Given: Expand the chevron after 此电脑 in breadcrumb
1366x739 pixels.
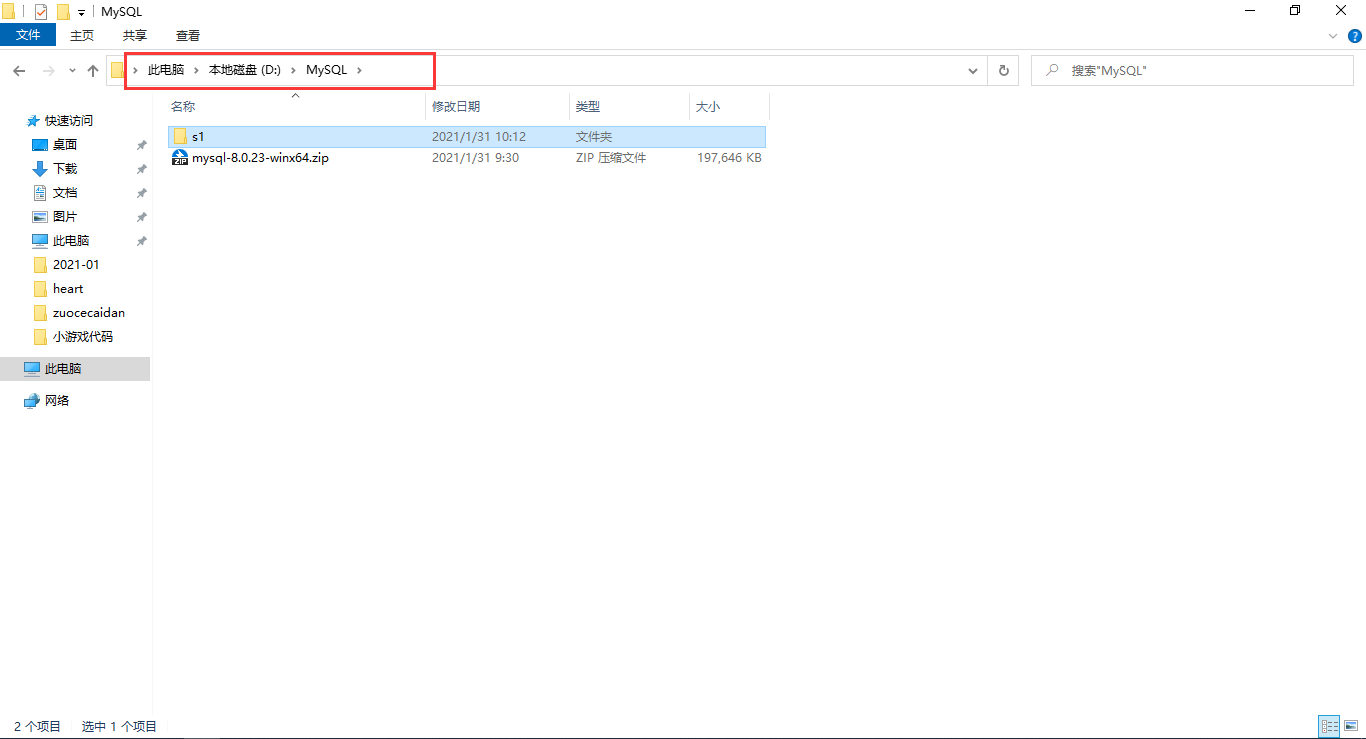Looking at the screenshot, I should tap(197, 70).
